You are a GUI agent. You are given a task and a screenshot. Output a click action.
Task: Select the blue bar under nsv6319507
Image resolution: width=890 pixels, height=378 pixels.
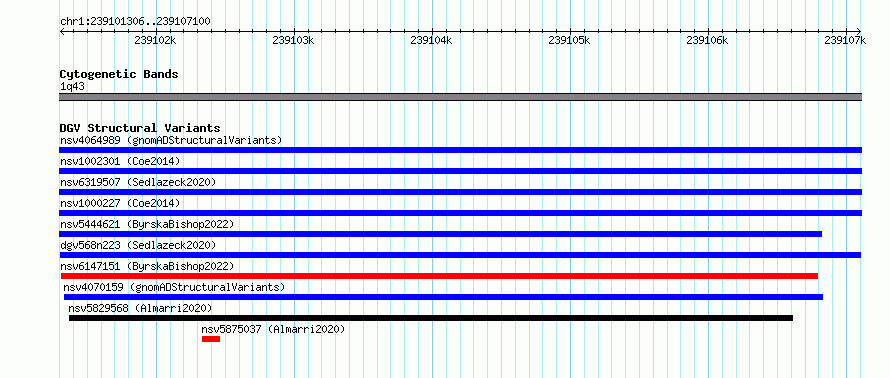(x=460, y=192)
